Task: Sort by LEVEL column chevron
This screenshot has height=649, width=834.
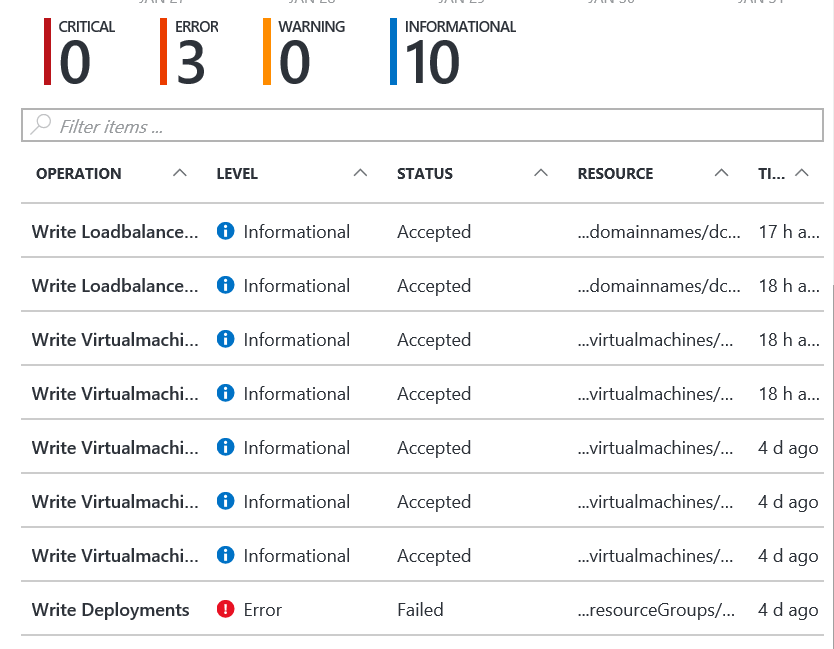Action: point(360,173)
